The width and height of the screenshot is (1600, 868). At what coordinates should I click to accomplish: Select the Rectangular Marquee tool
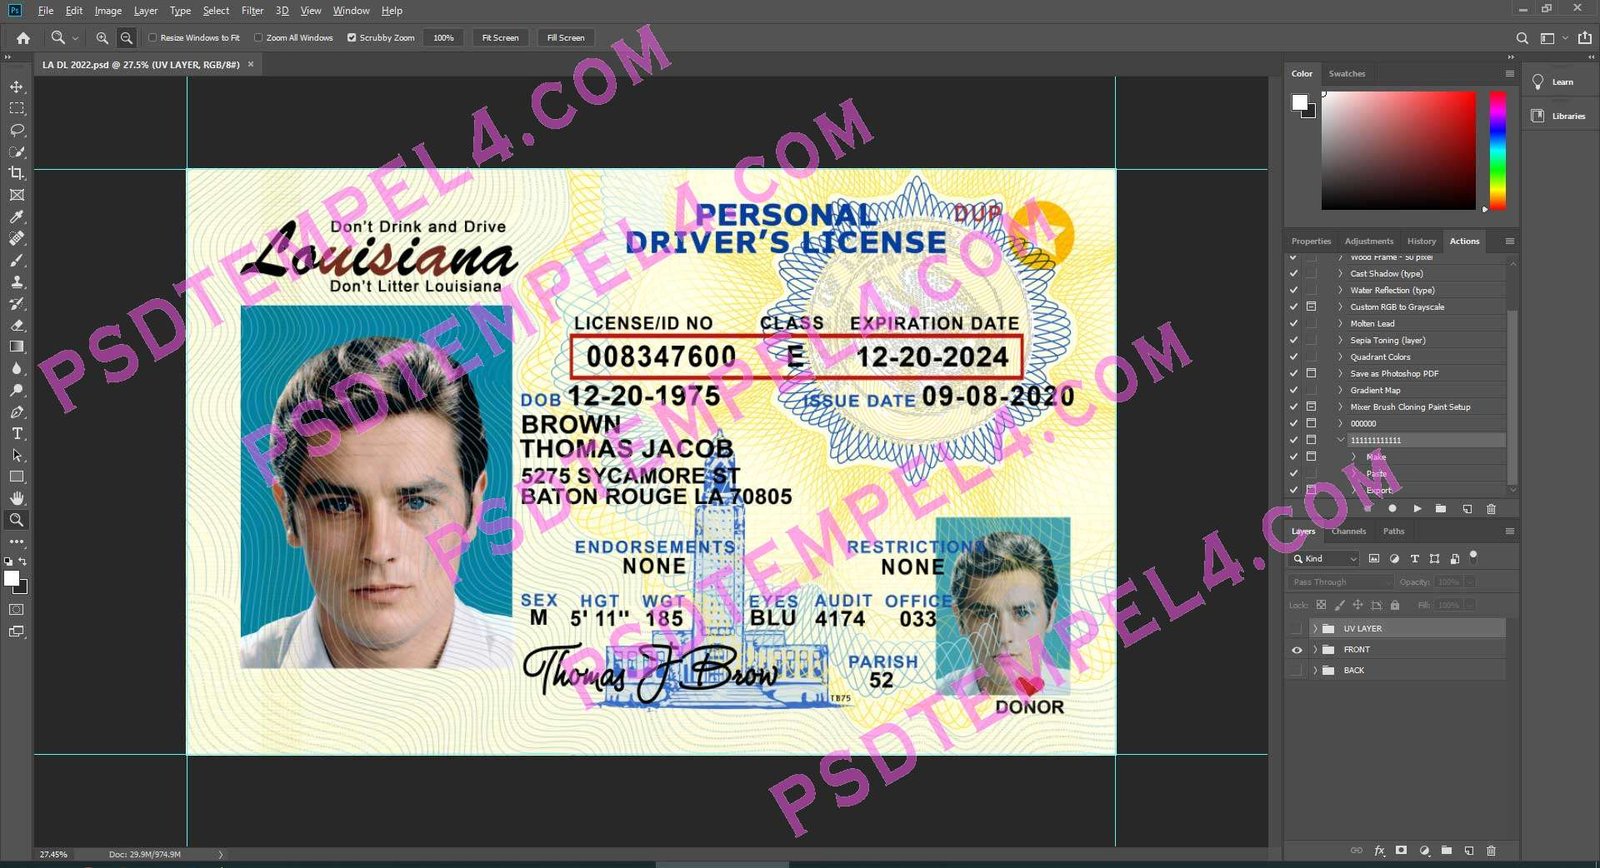pos(17,108)
